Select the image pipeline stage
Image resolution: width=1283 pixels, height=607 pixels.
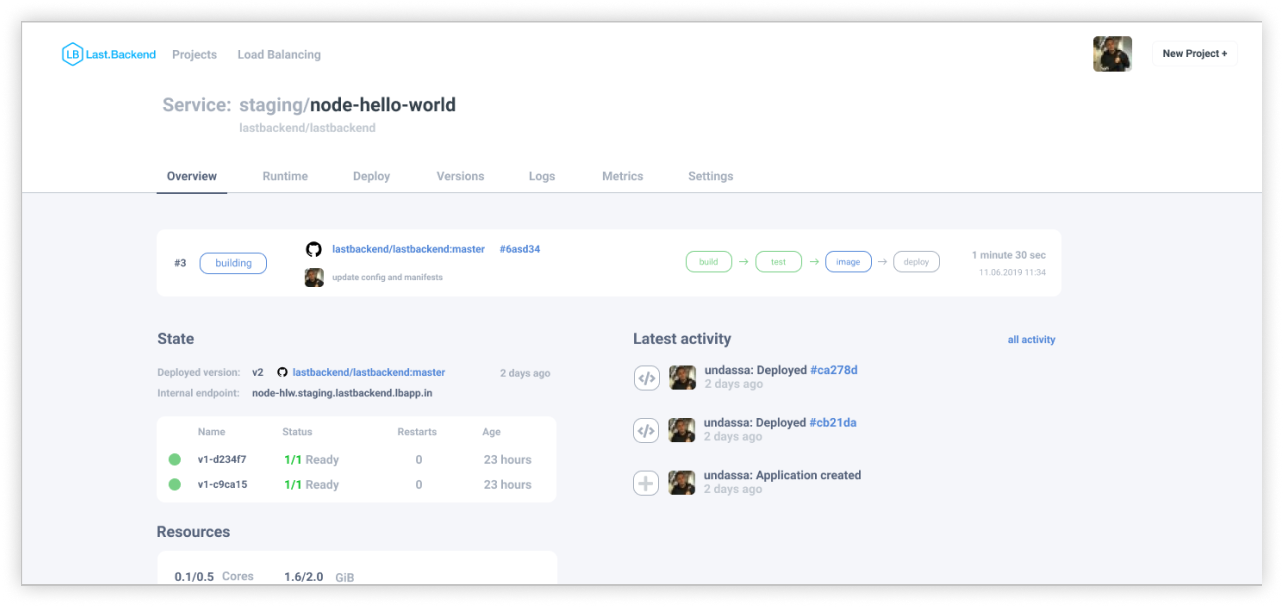848,262
